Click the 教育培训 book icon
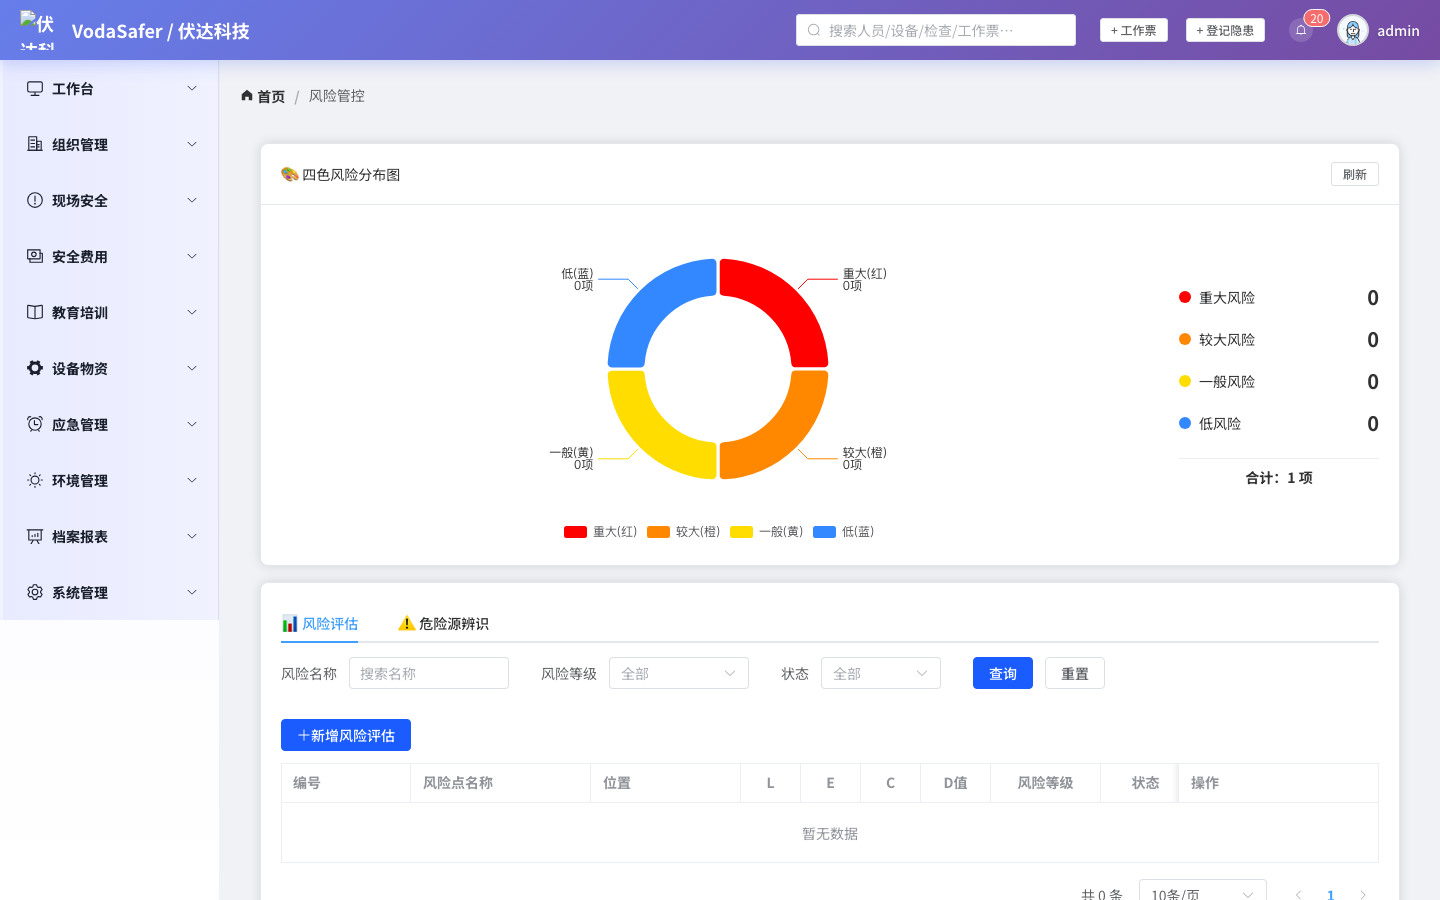Viewport: 1440px width, 900px height. click(x=35, y=312)
